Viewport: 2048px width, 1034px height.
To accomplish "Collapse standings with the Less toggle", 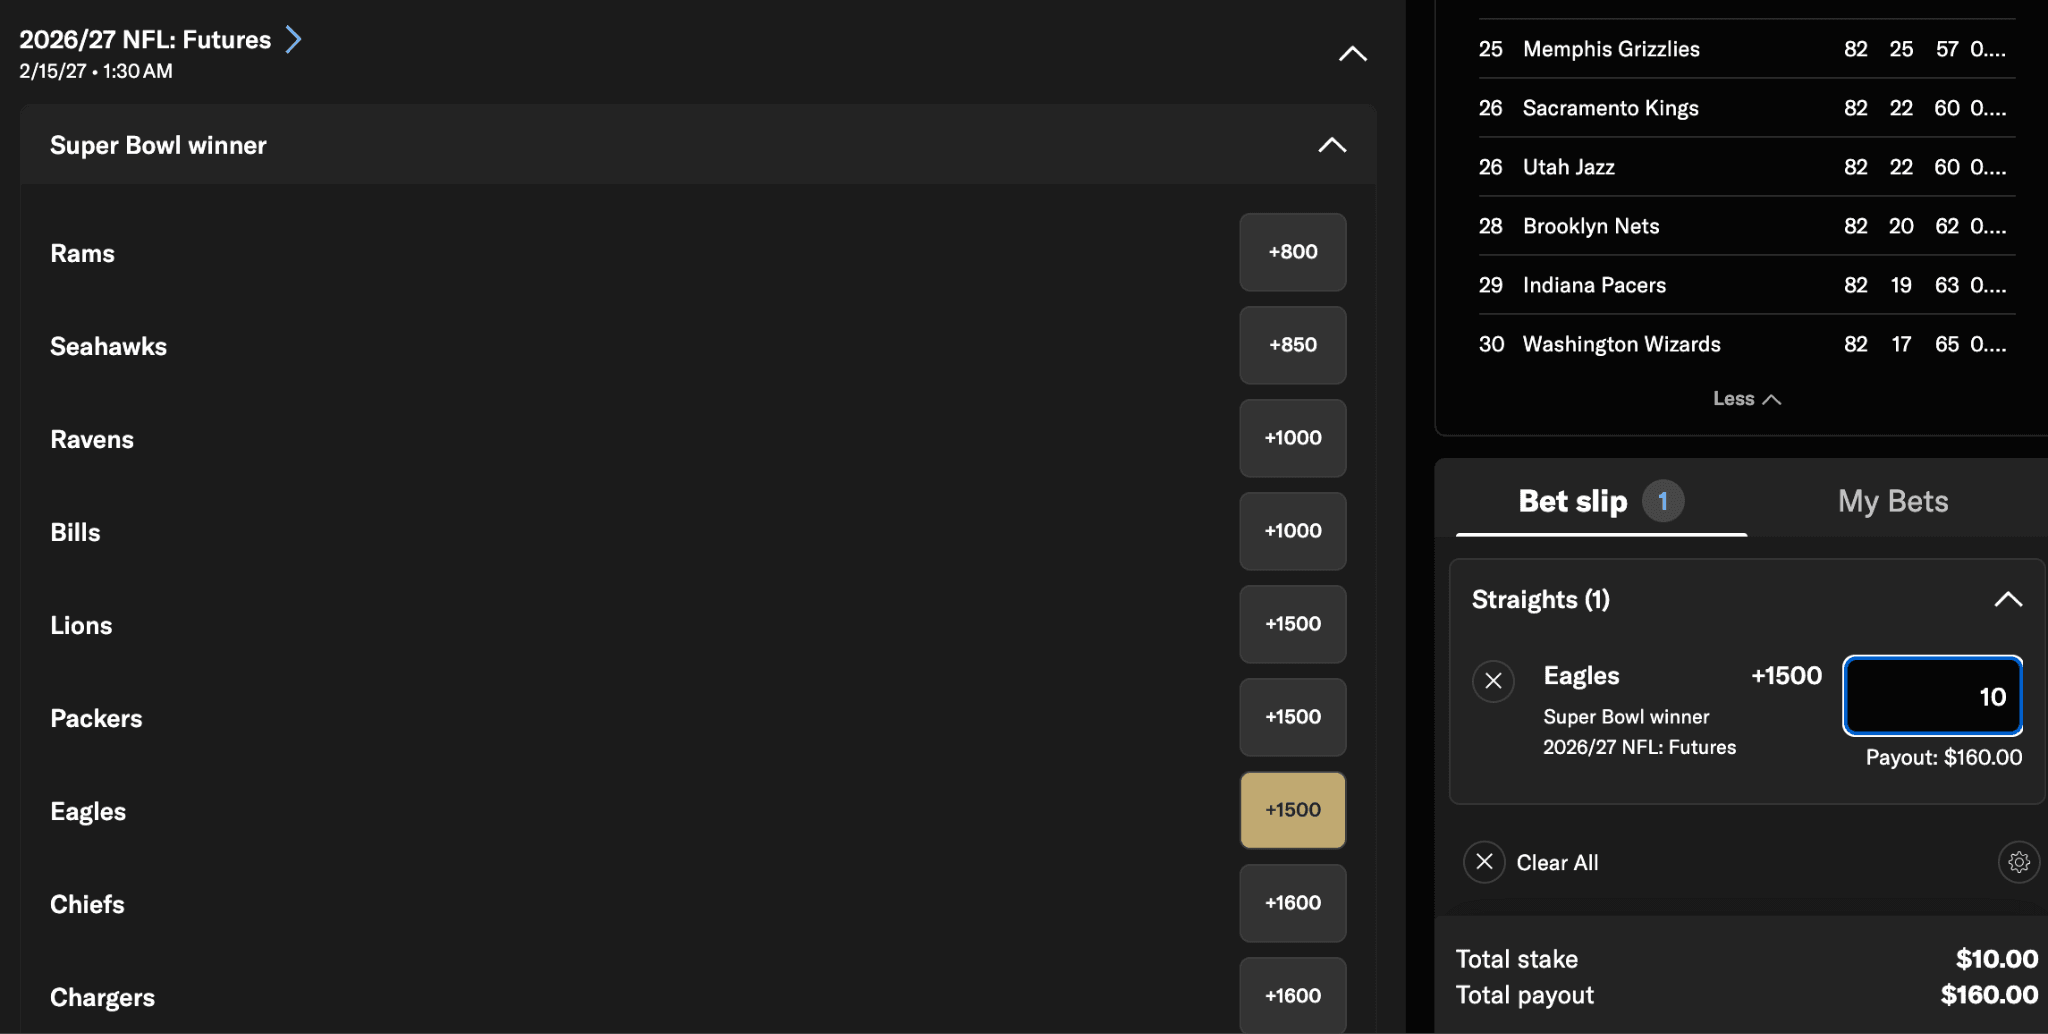I will click(1746, 399).
